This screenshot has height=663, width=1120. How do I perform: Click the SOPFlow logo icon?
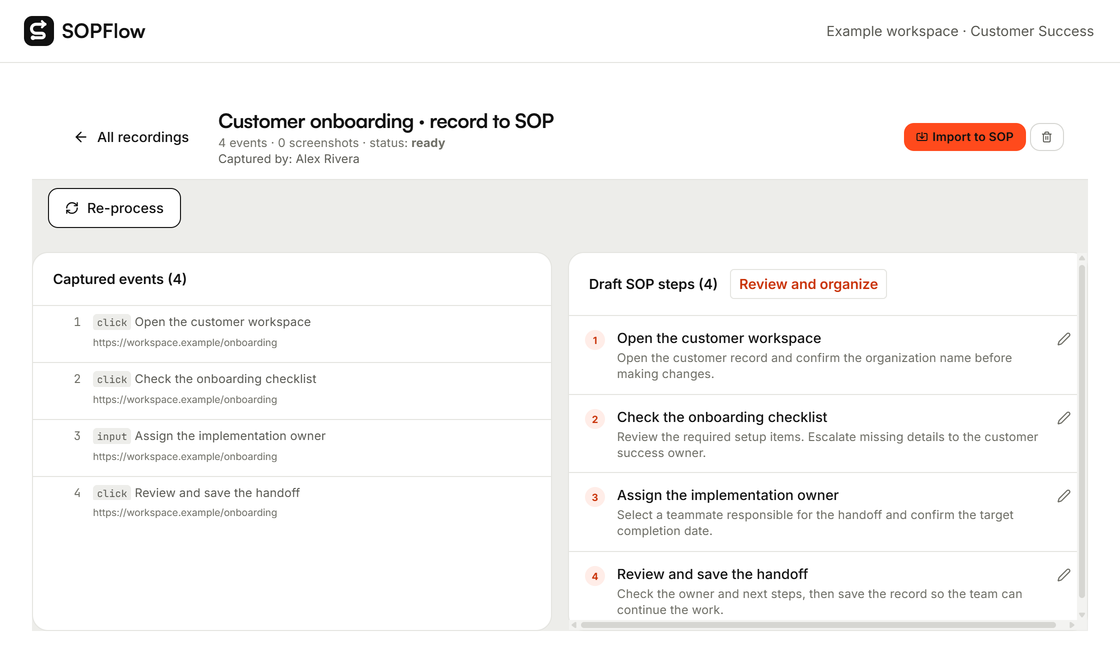(x=39, y=31)
